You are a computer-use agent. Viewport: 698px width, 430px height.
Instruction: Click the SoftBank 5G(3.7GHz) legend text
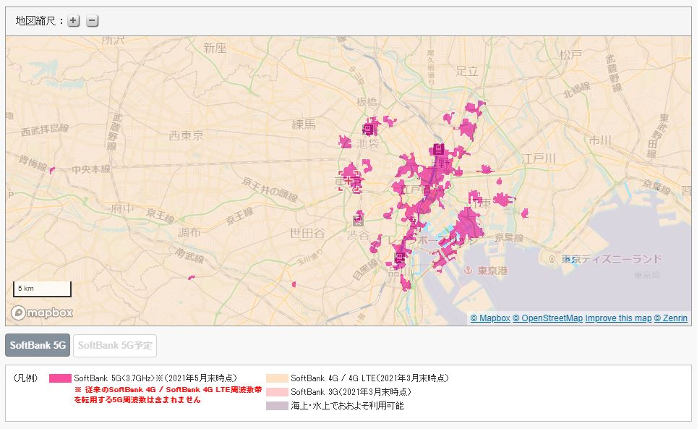(155, 378)
